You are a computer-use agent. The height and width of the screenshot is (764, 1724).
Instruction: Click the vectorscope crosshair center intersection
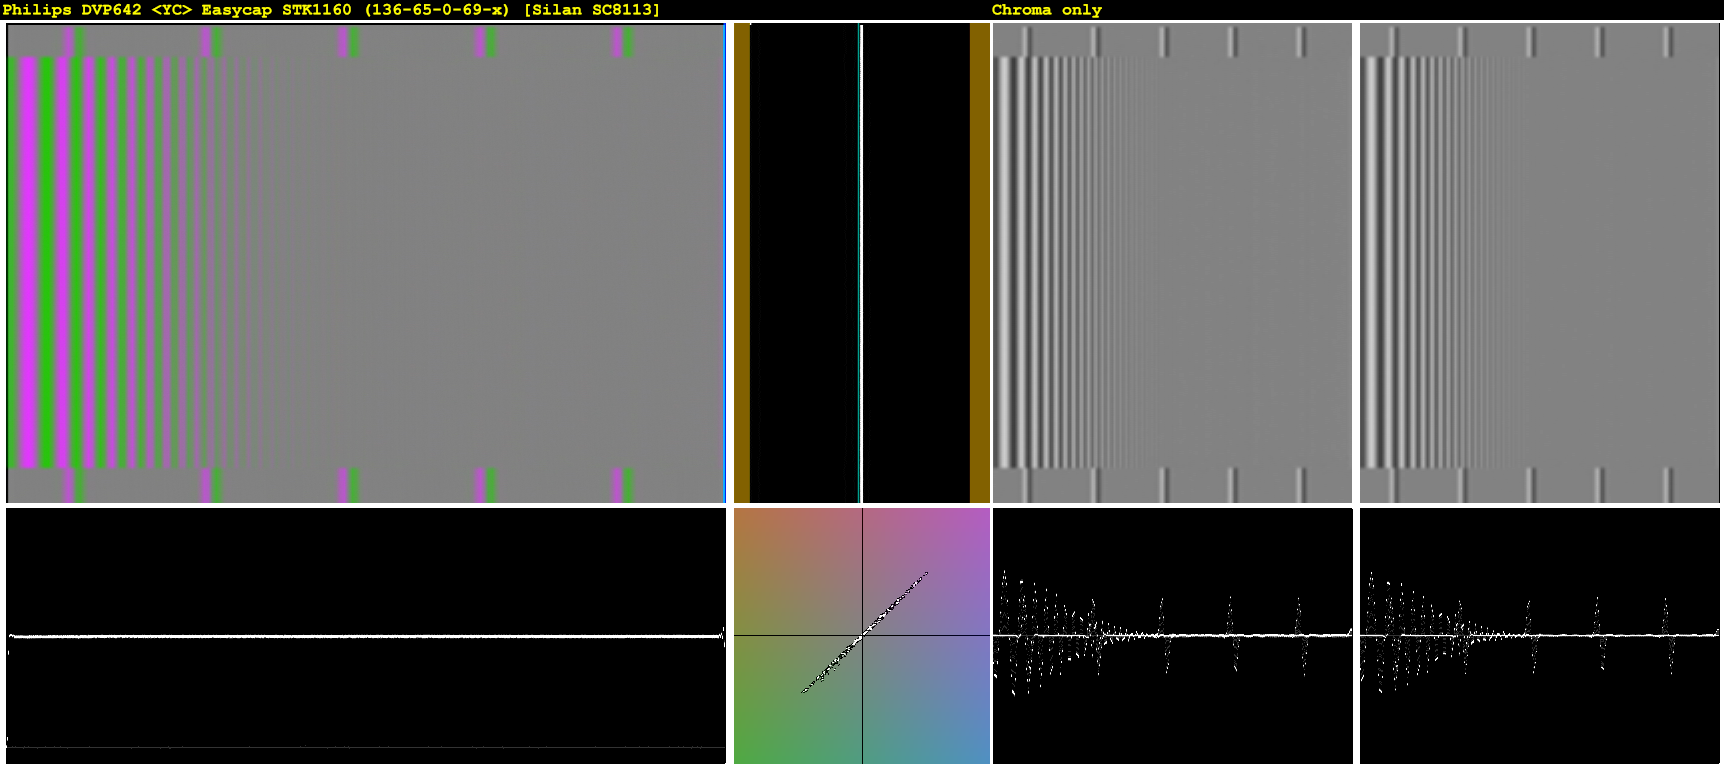point(862,635)
